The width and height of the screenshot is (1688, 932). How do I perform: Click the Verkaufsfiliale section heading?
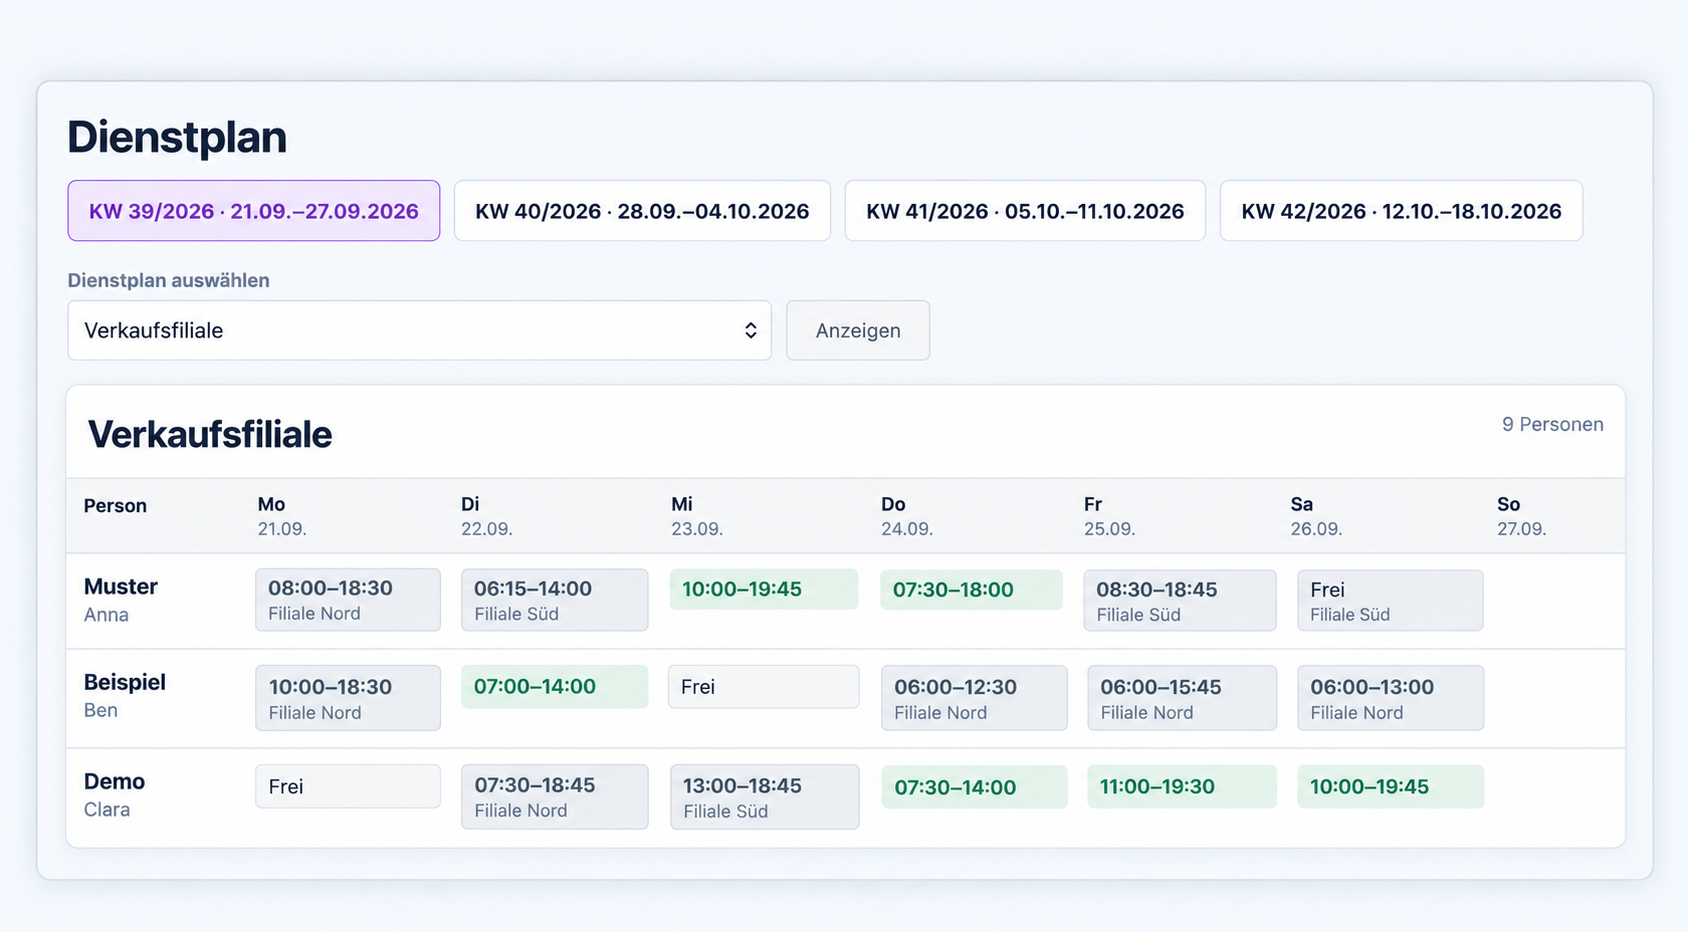(210, 434)
